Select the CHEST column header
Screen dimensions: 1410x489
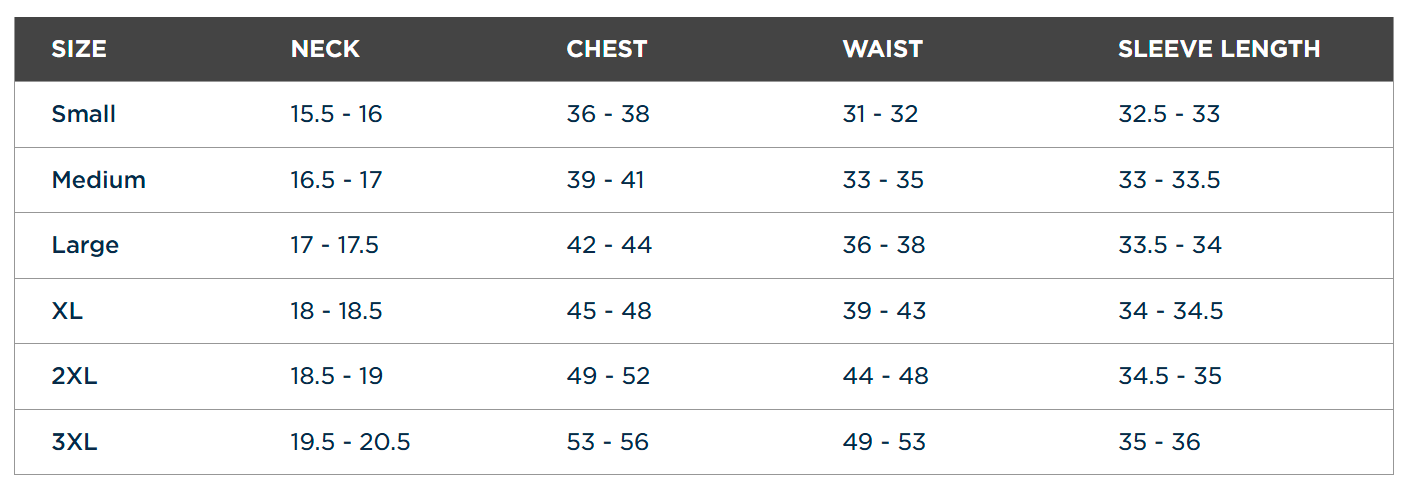(607, 49)
